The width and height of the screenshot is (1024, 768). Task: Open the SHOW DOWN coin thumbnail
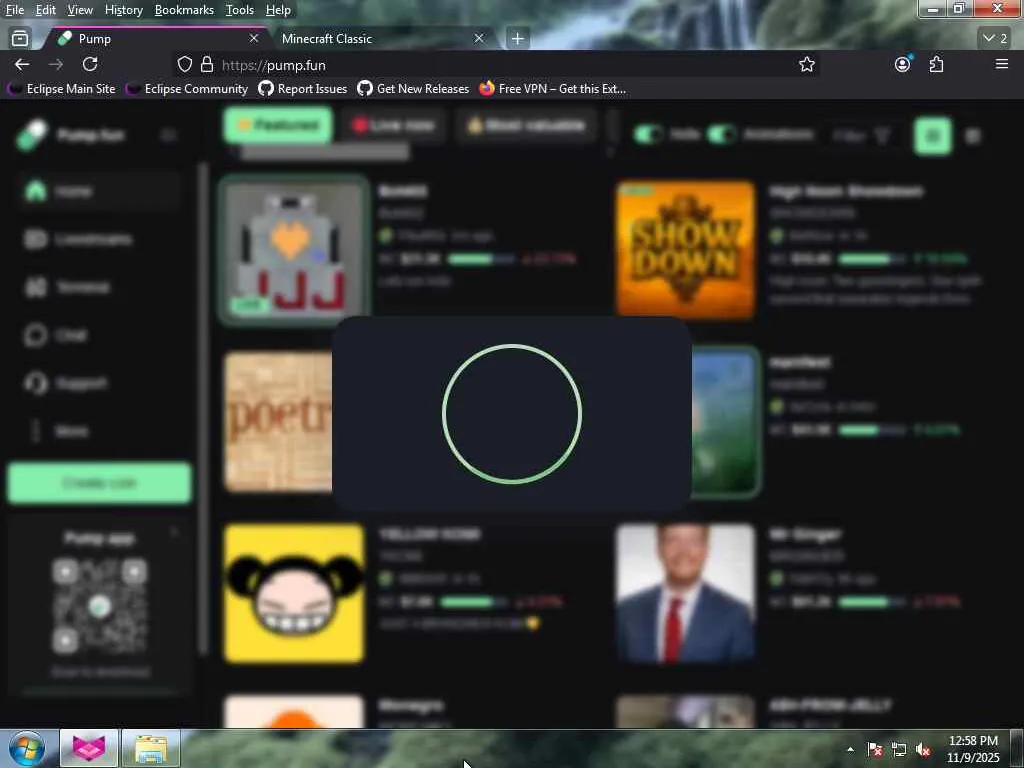(x=686, y=250)
